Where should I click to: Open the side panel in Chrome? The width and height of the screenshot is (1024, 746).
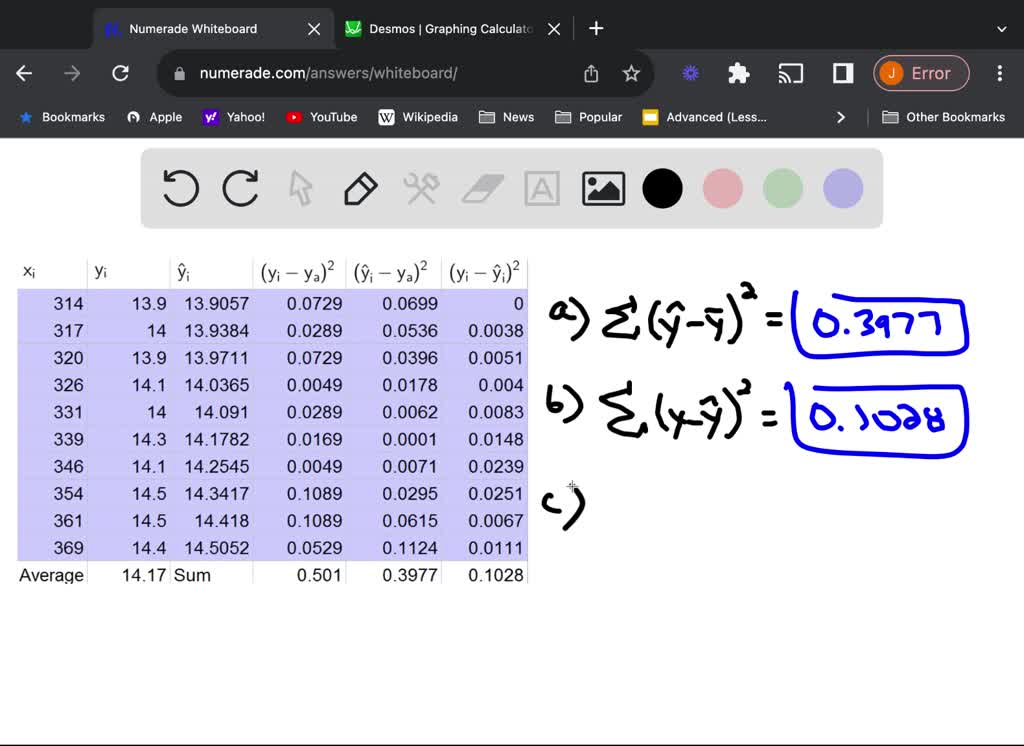(841, 73)
